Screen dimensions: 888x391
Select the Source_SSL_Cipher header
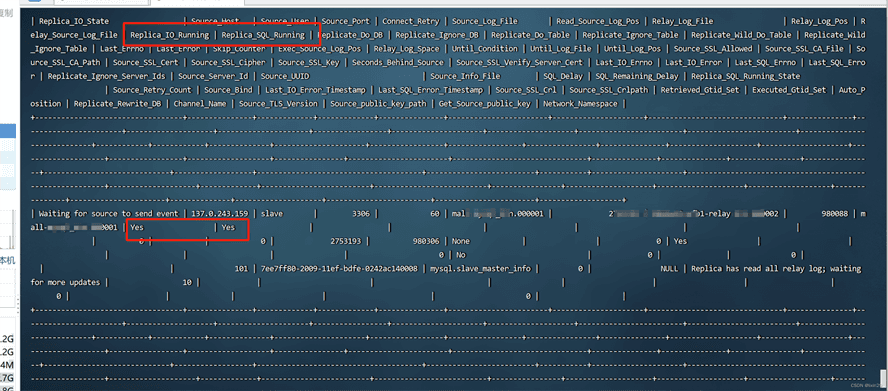(x=228, y=62)
